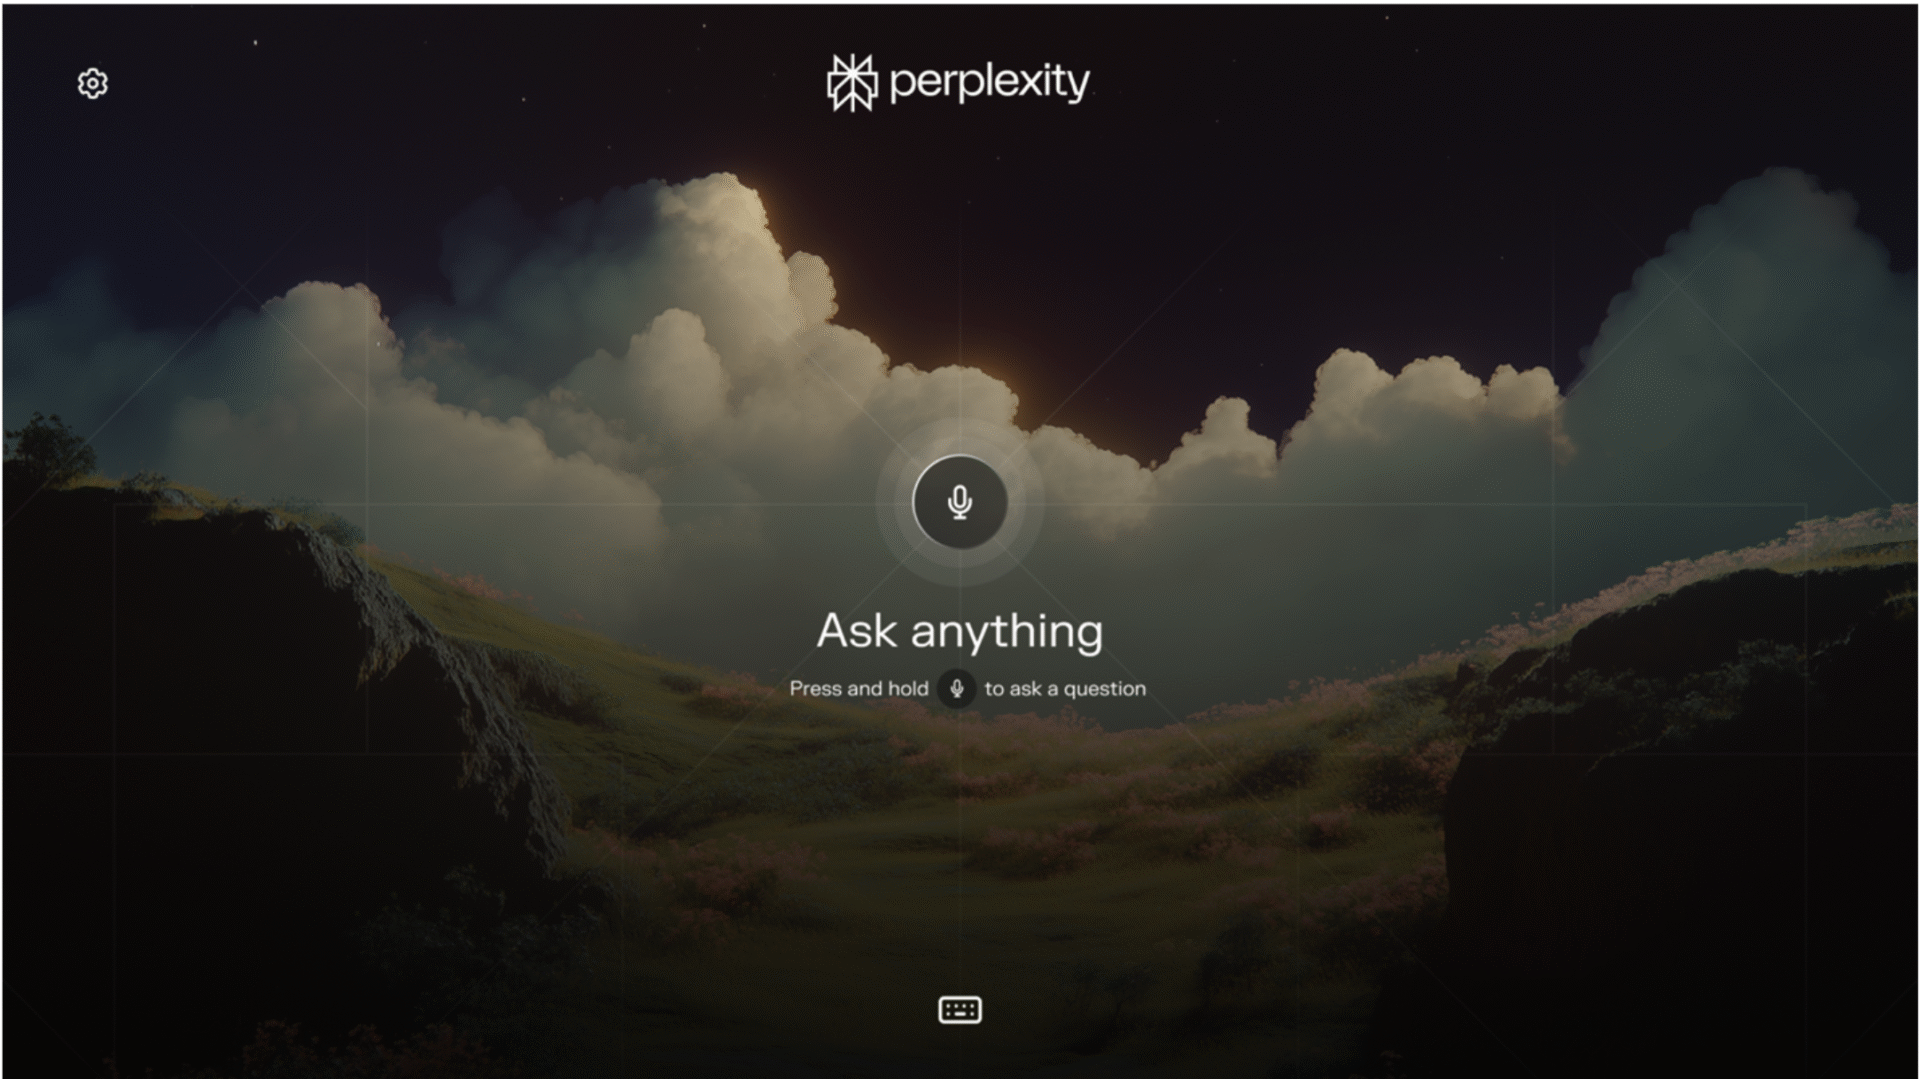Click the "Press and hold" hint text
The width and height of the screenshot is (1920, 1079).
[858, 688]
